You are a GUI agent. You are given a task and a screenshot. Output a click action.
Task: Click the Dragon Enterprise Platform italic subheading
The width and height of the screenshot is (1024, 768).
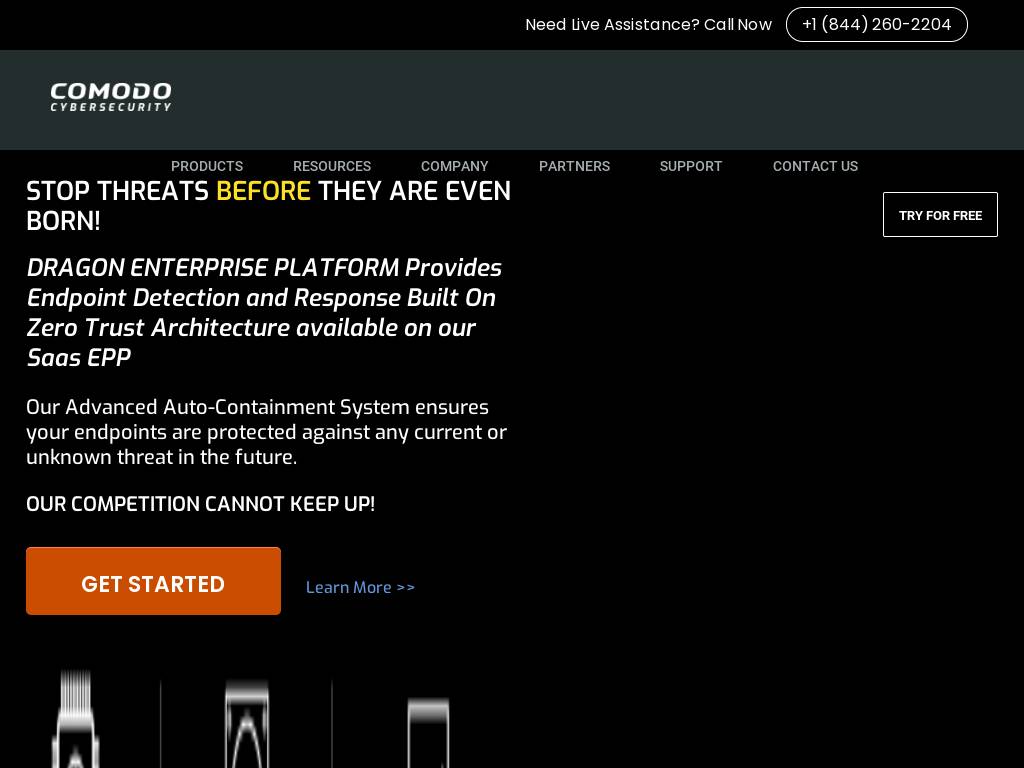coord(264,312)
